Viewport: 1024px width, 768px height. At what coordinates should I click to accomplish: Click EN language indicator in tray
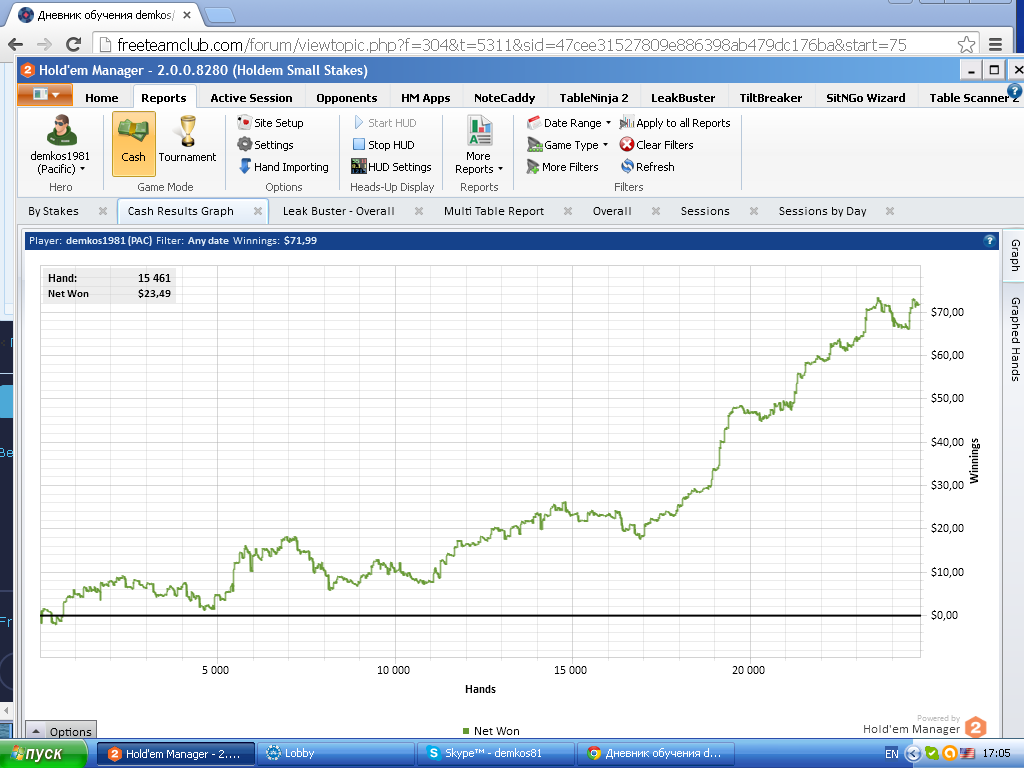(891, 754)
